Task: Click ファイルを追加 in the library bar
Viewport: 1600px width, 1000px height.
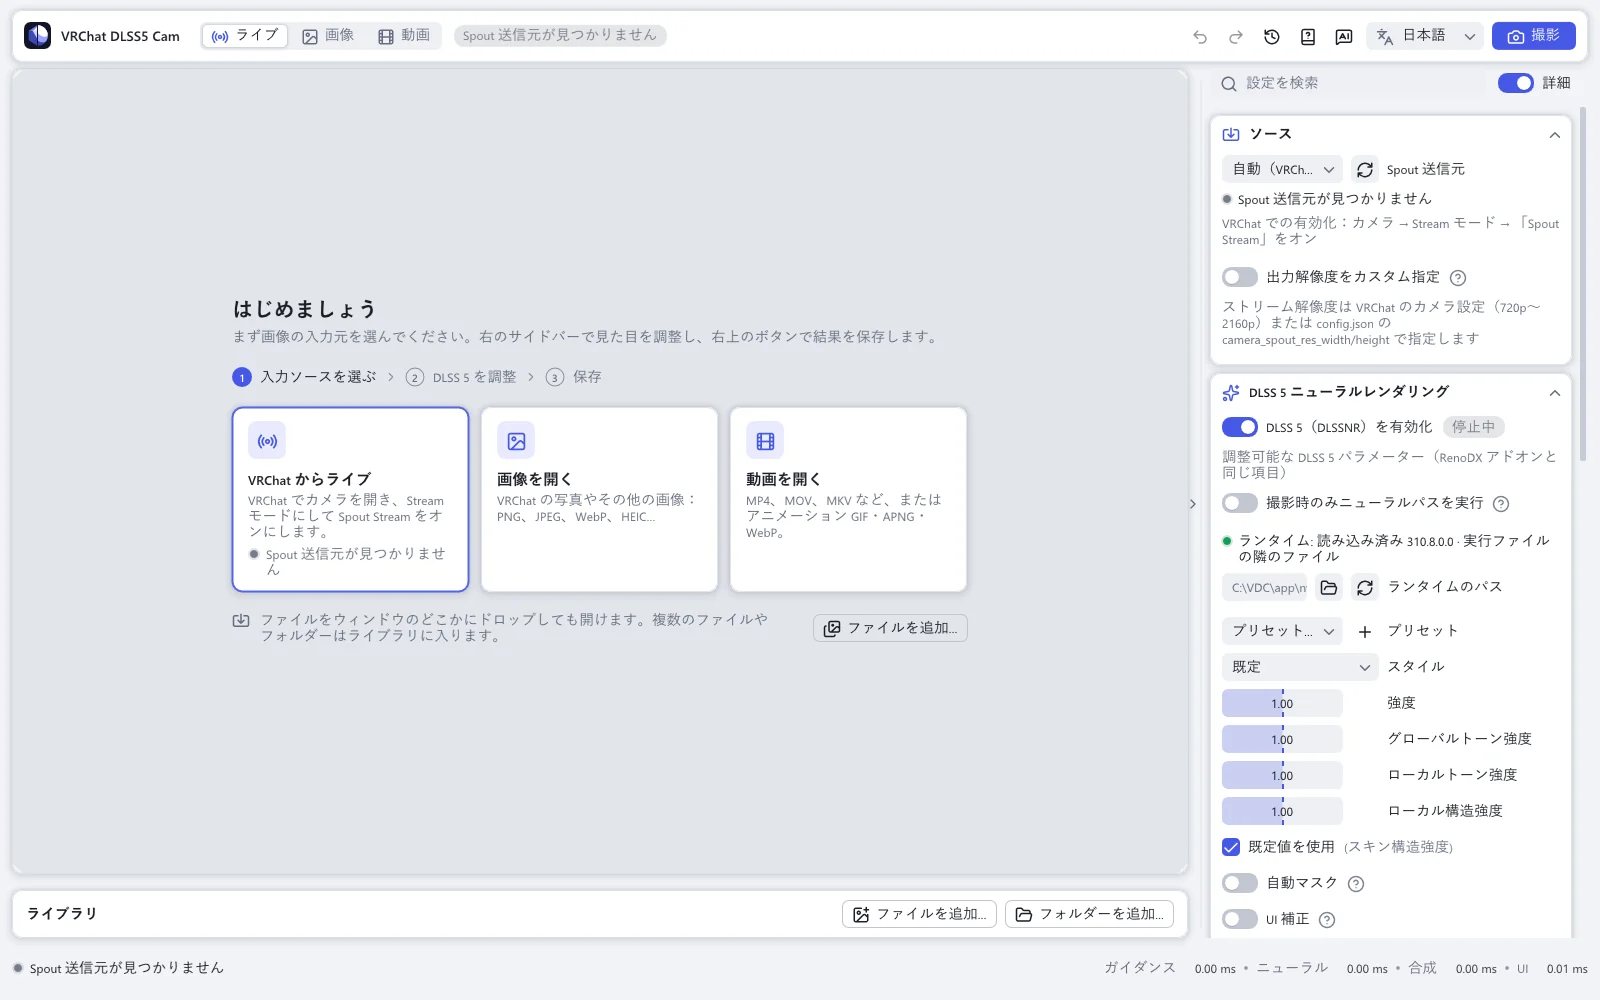Action: tap(919, 914)
